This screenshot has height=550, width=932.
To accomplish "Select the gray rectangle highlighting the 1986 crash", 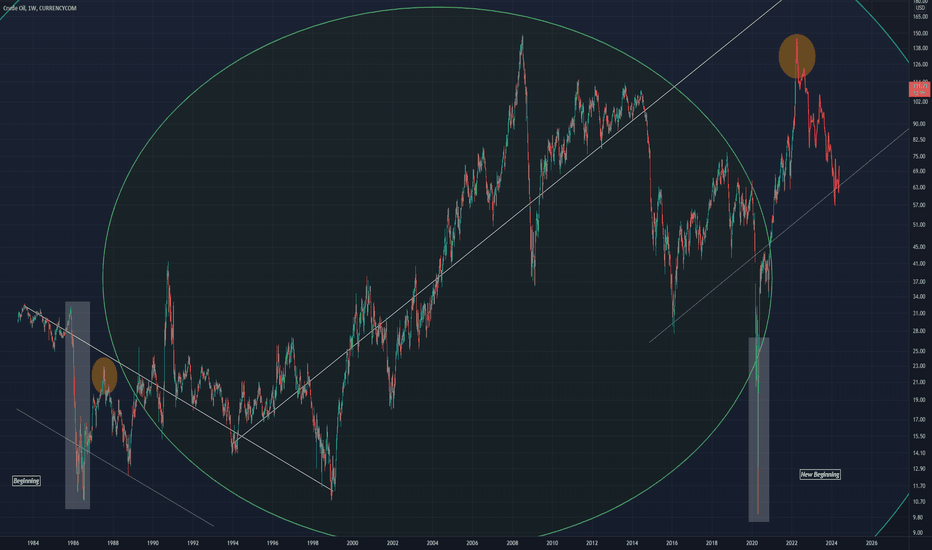I will (77, 406).
